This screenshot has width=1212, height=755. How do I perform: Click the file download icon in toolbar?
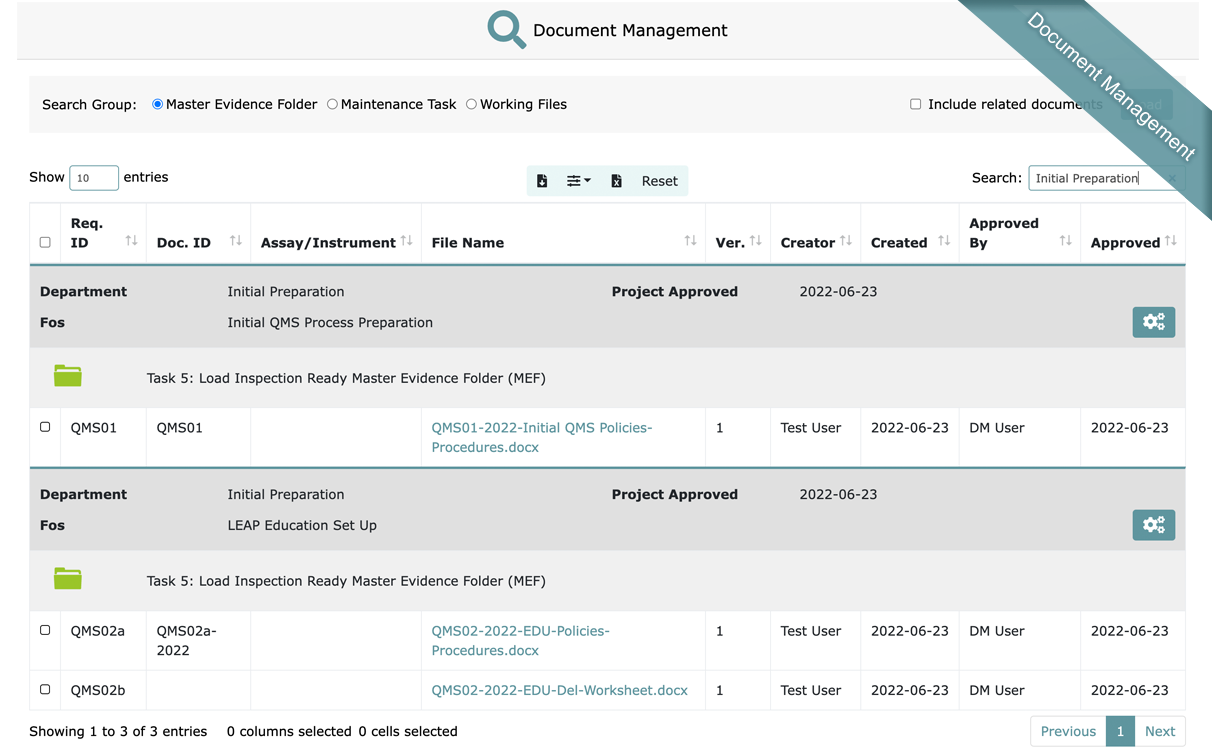[542, 181]
